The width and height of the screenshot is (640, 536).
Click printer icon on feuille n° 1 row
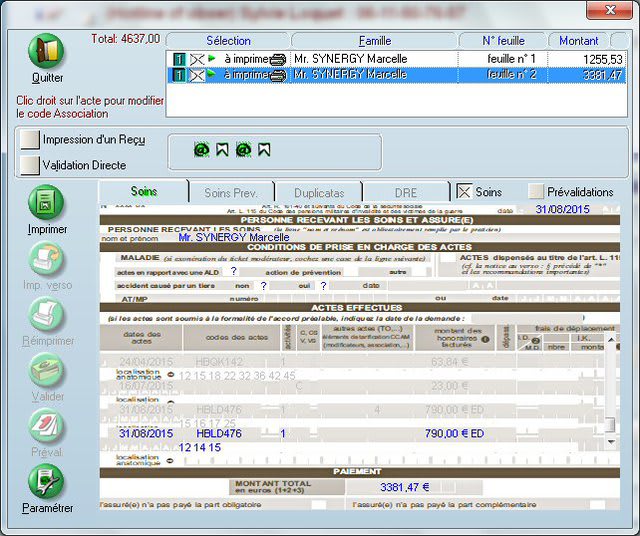click(x=278, y=59)
